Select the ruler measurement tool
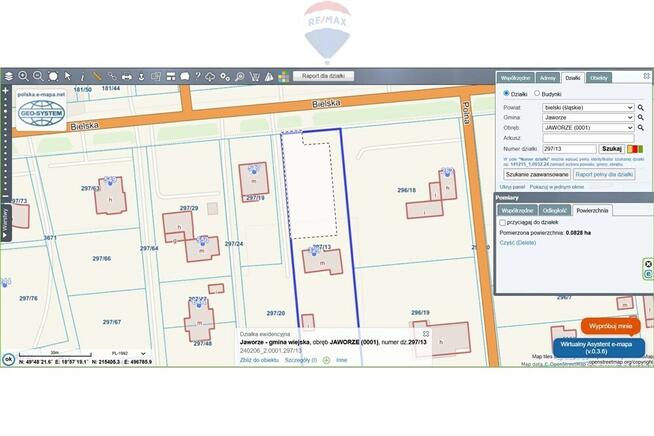This screenshot has height=436, width=654. [x=97, y=76]
